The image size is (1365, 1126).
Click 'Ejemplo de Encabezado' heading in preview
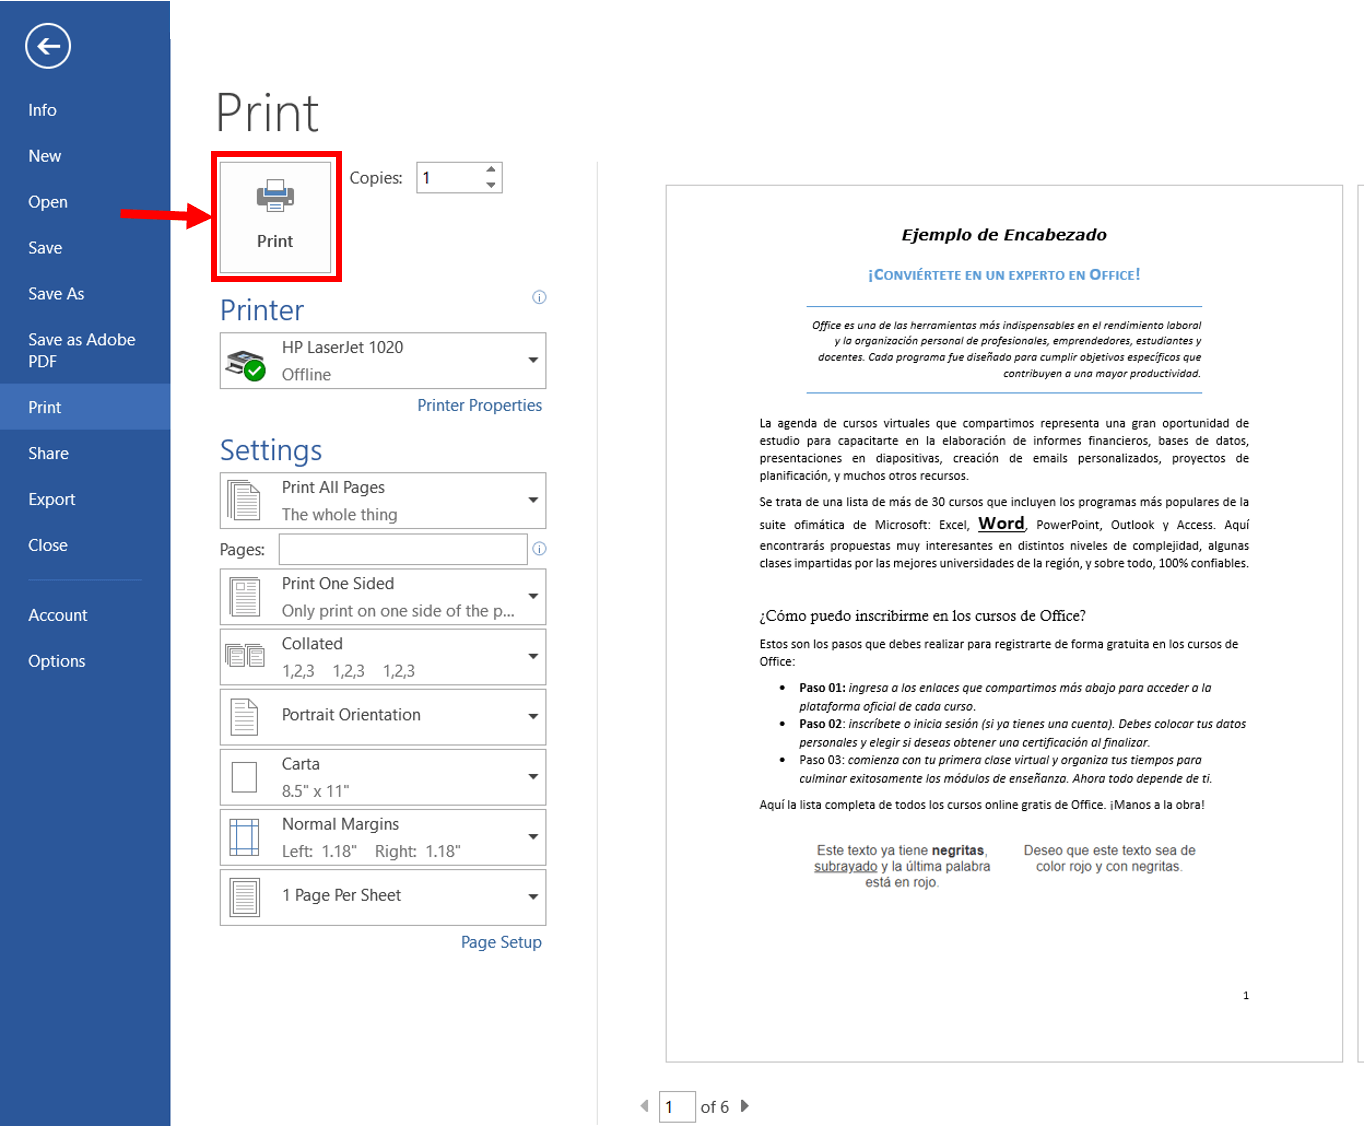coord(1004,235)
